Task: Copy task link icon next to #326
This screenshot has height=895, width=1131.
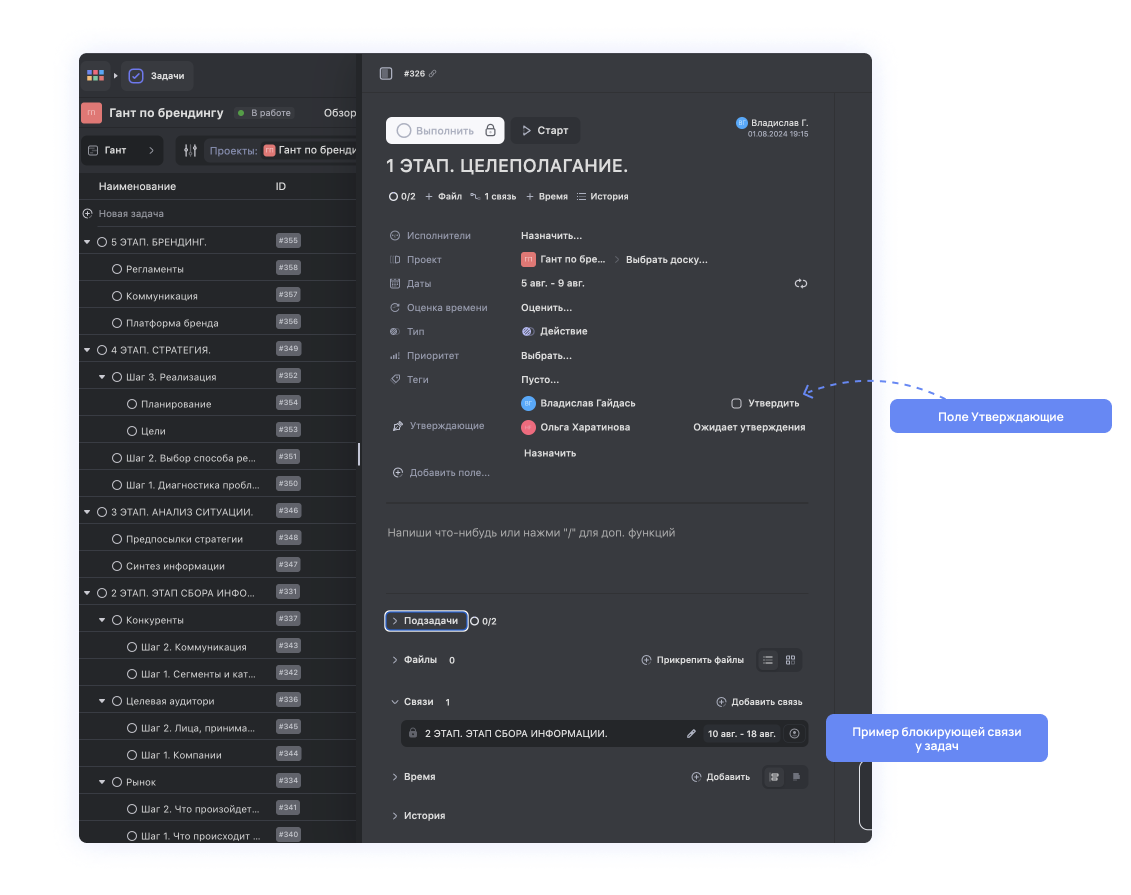Action: coord(433,74)
